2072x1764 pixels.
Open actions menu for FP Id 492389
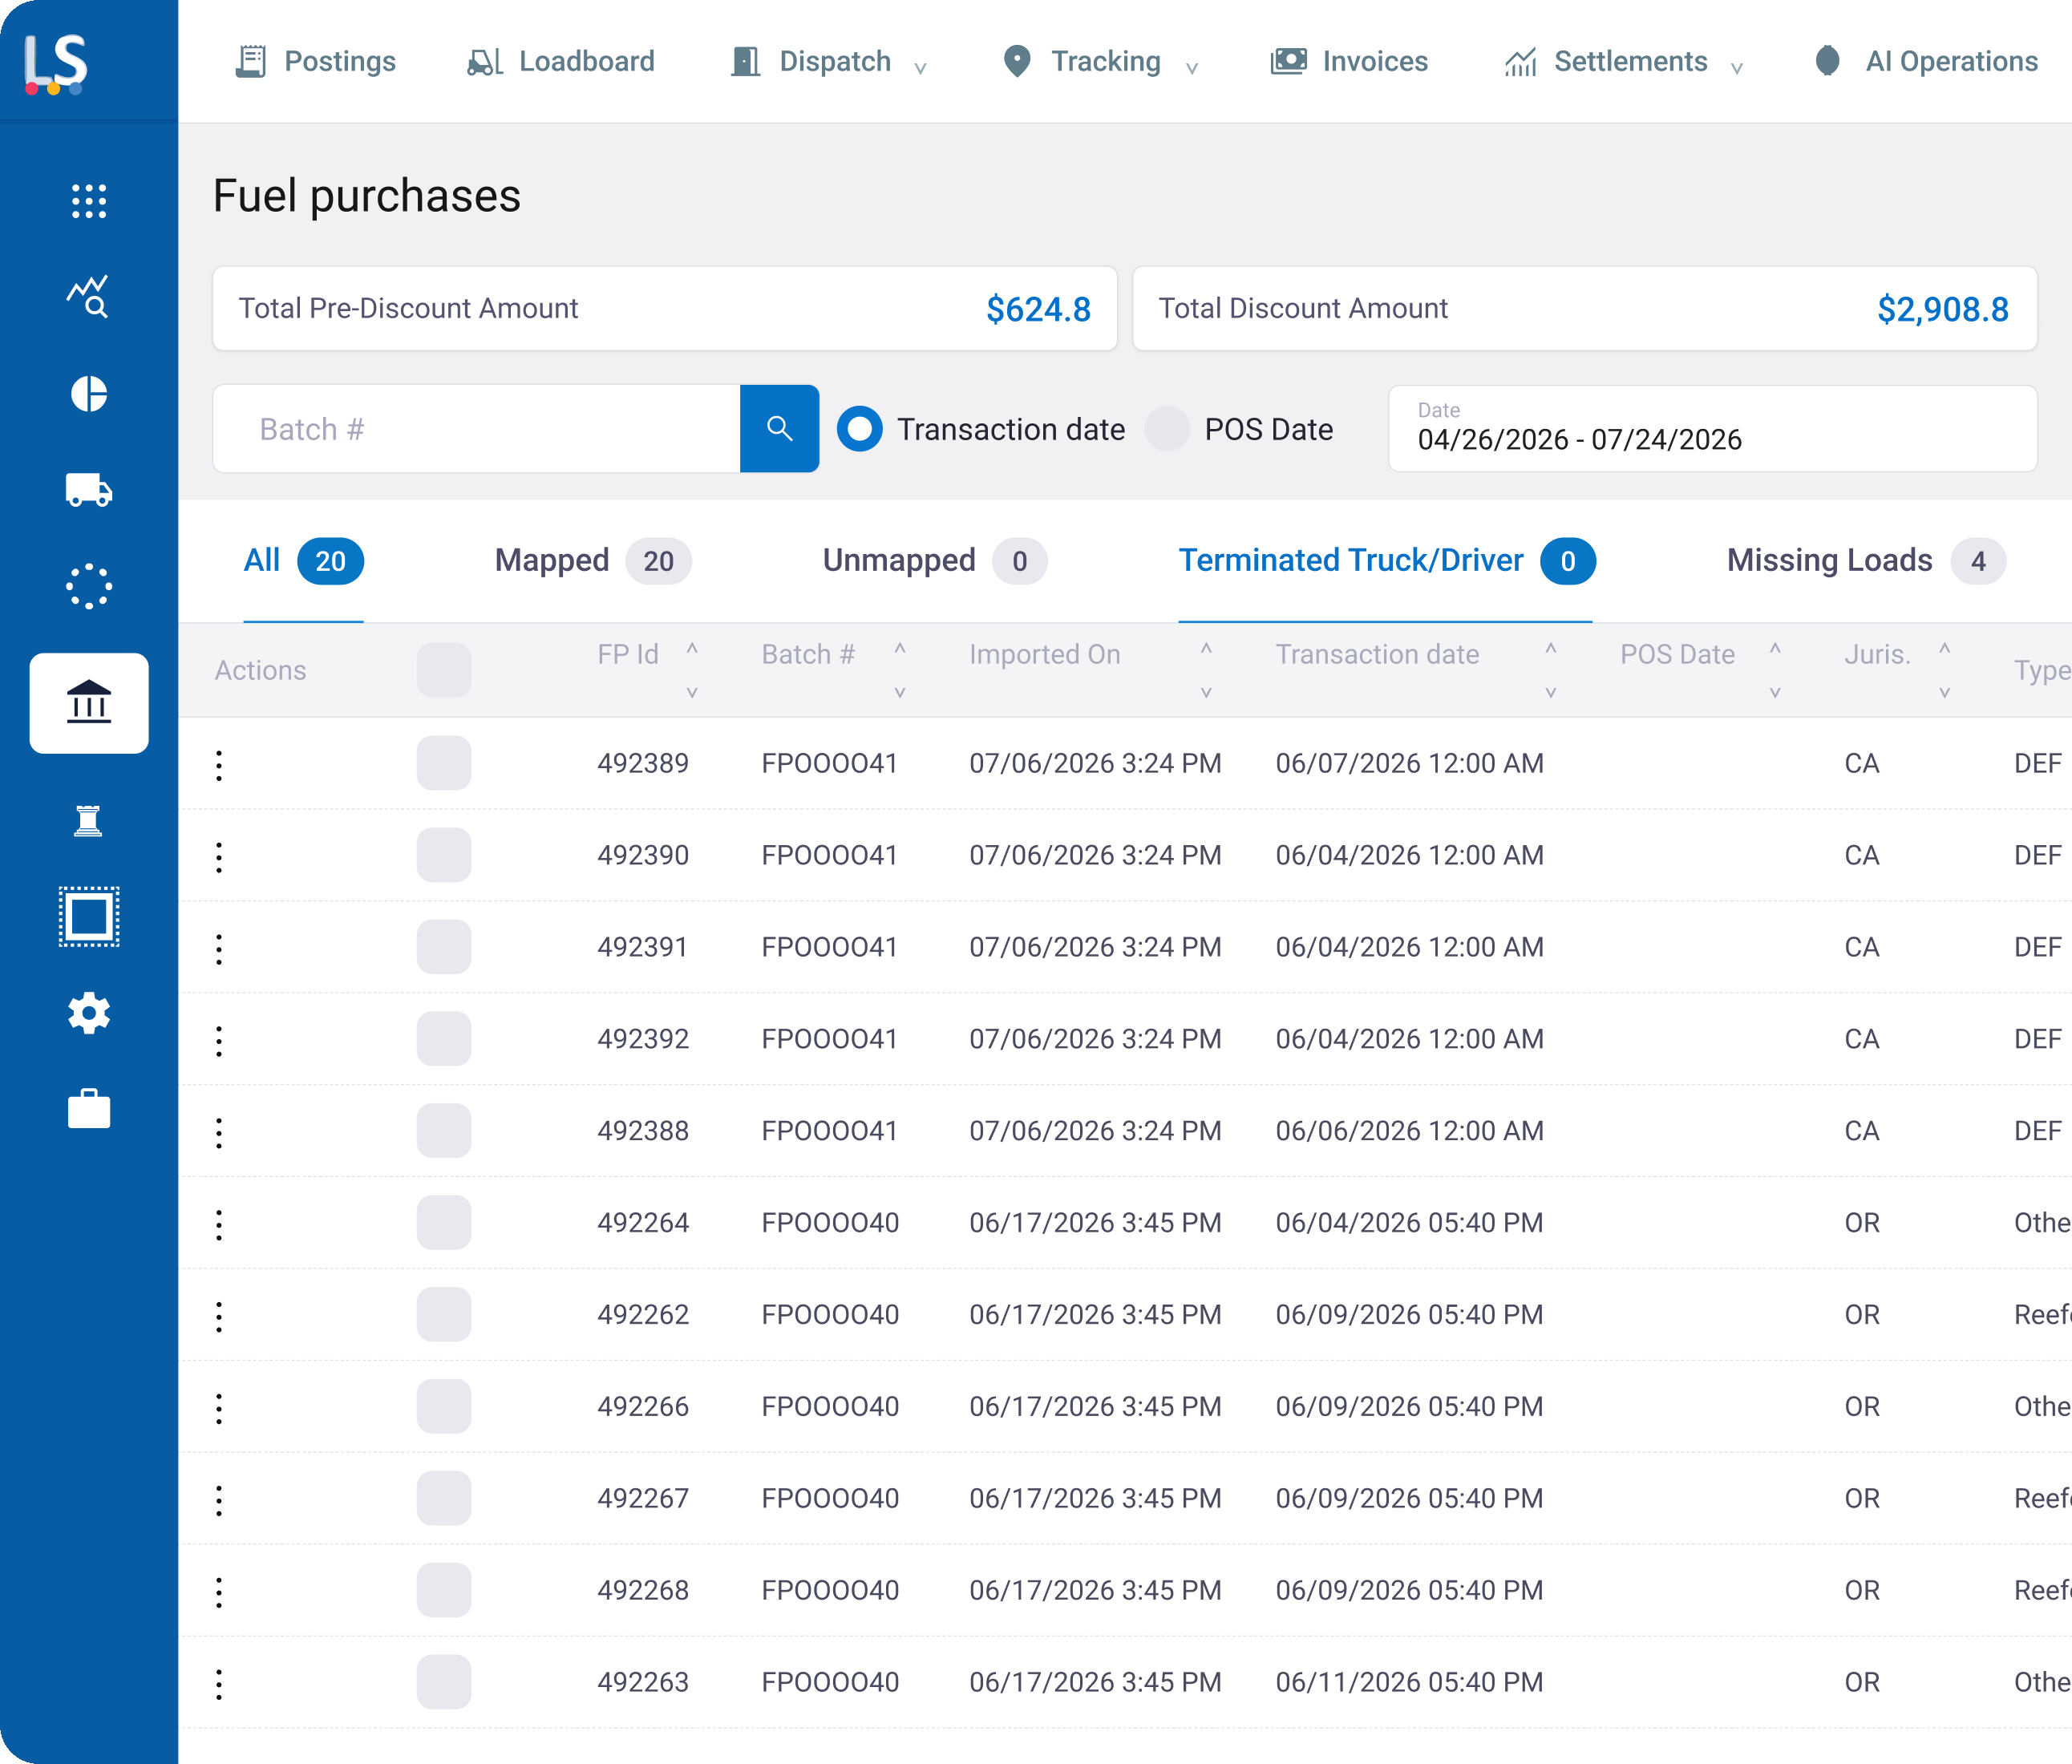pyautogui.click(x=219, y=765)
